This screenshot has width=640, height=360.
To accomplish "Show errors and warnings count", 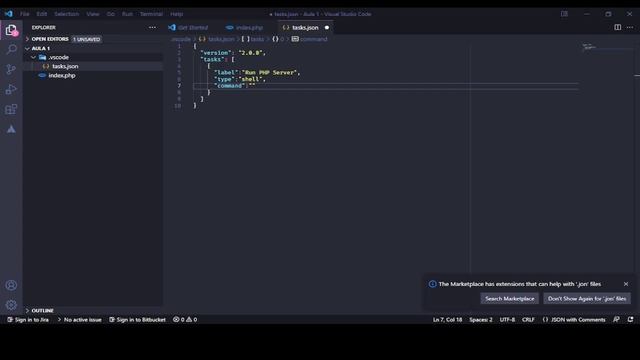I will [x=185, y=320].
